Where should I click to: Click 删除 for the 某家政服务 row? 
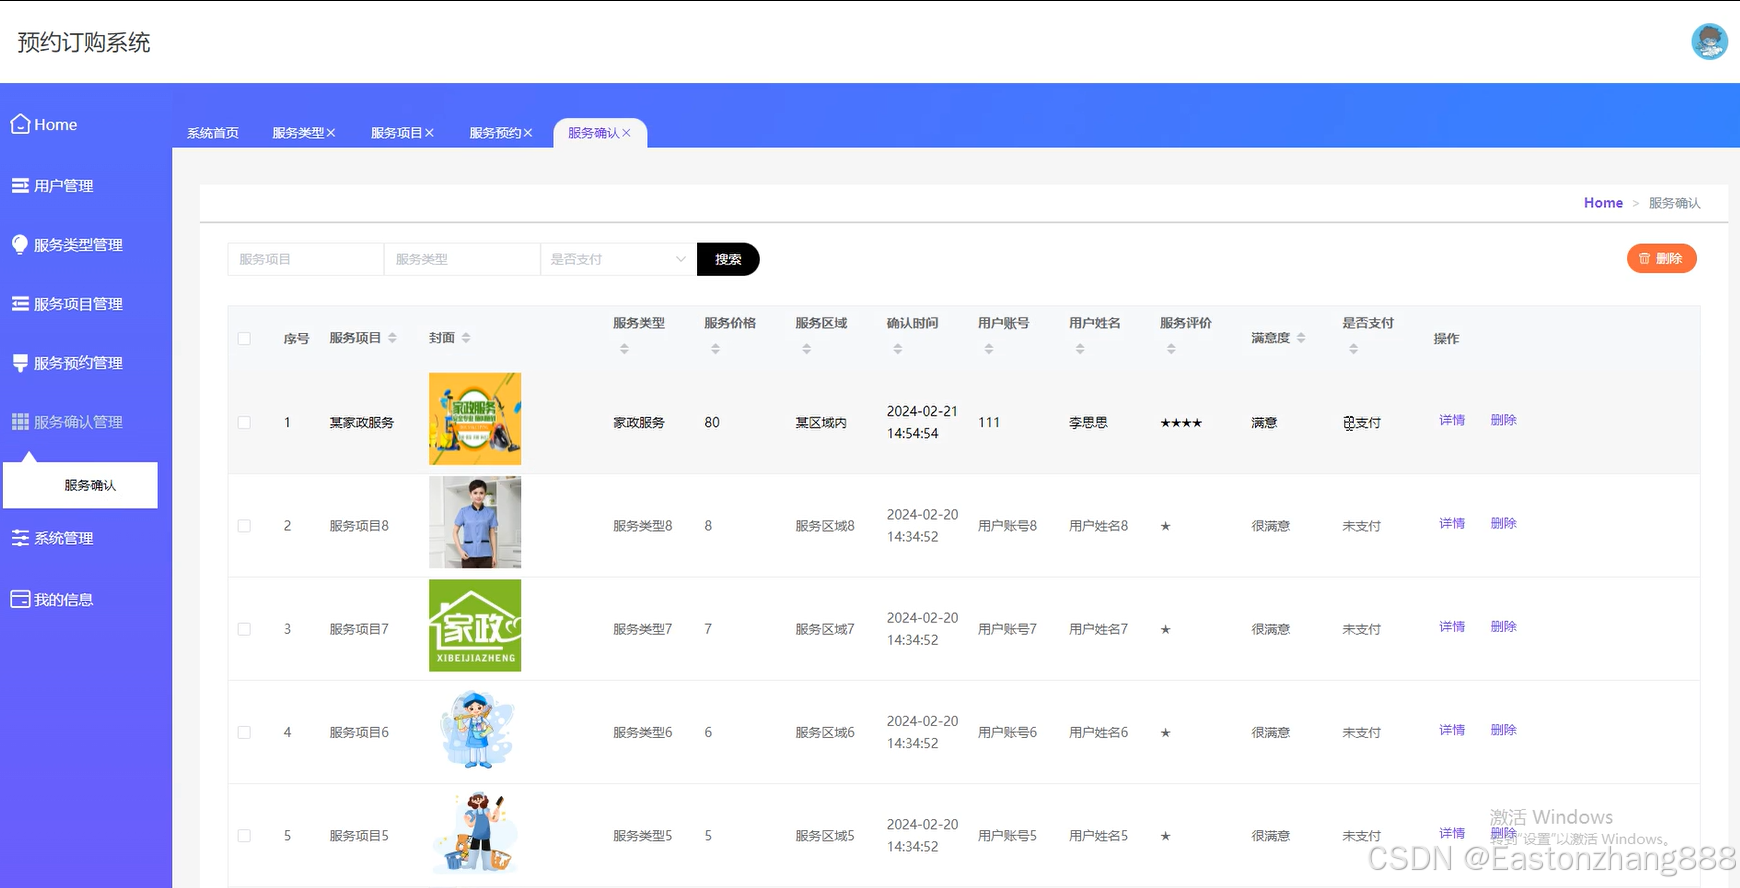pyautogui.click(x=1503, y=420)
